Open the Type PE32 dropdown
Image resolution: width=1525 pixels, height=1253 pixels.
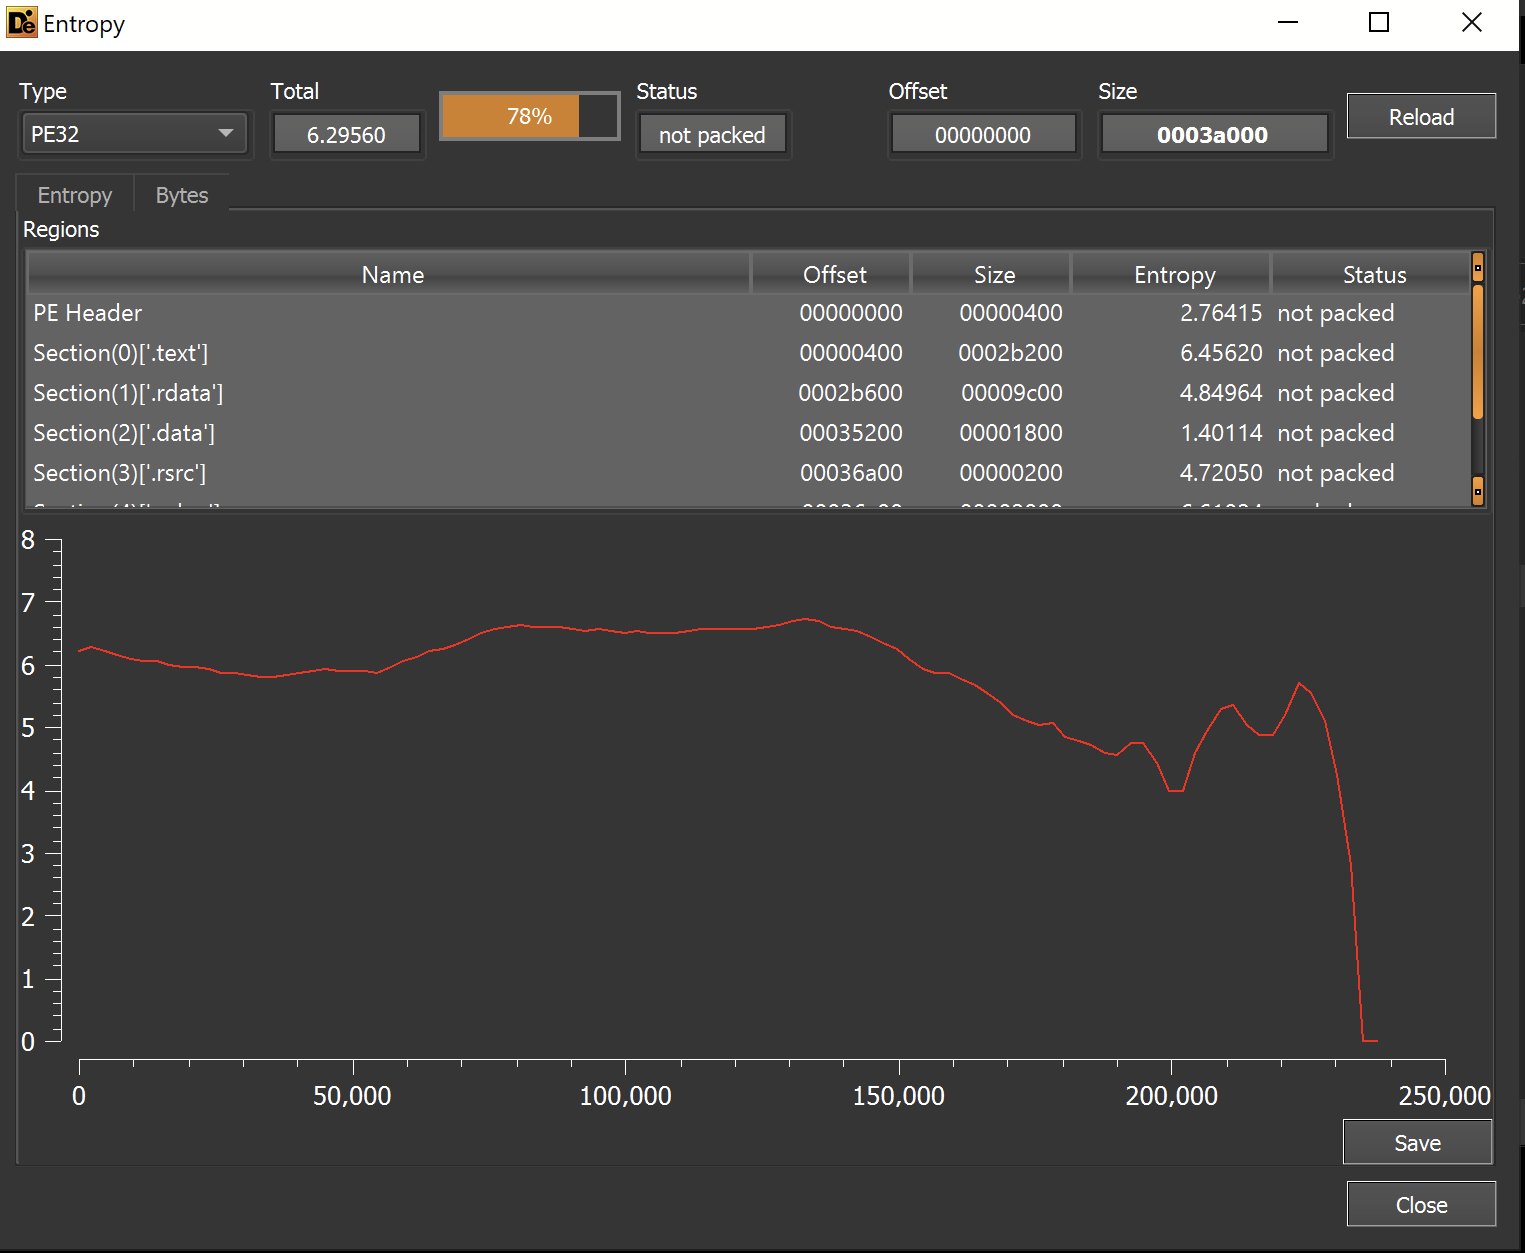click(x=134, y=134)
